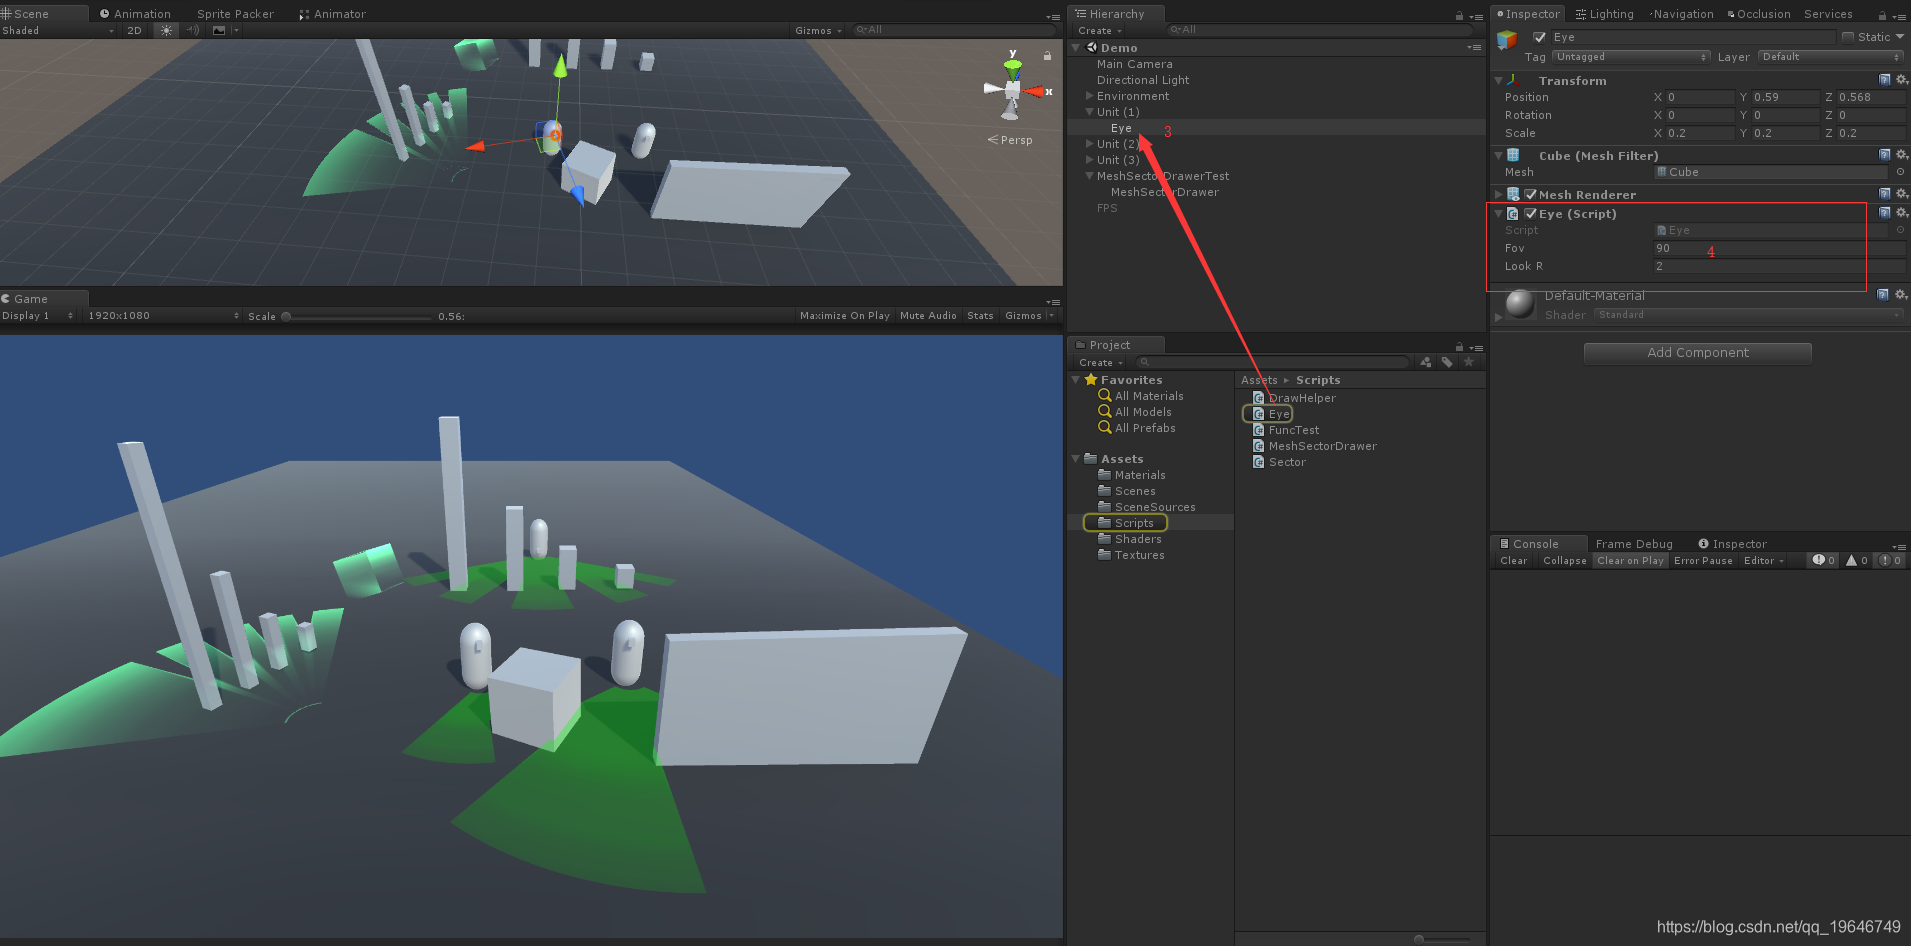
Task: Select MeshSectorDrawer script in Project
Action: coord(1315,446)
